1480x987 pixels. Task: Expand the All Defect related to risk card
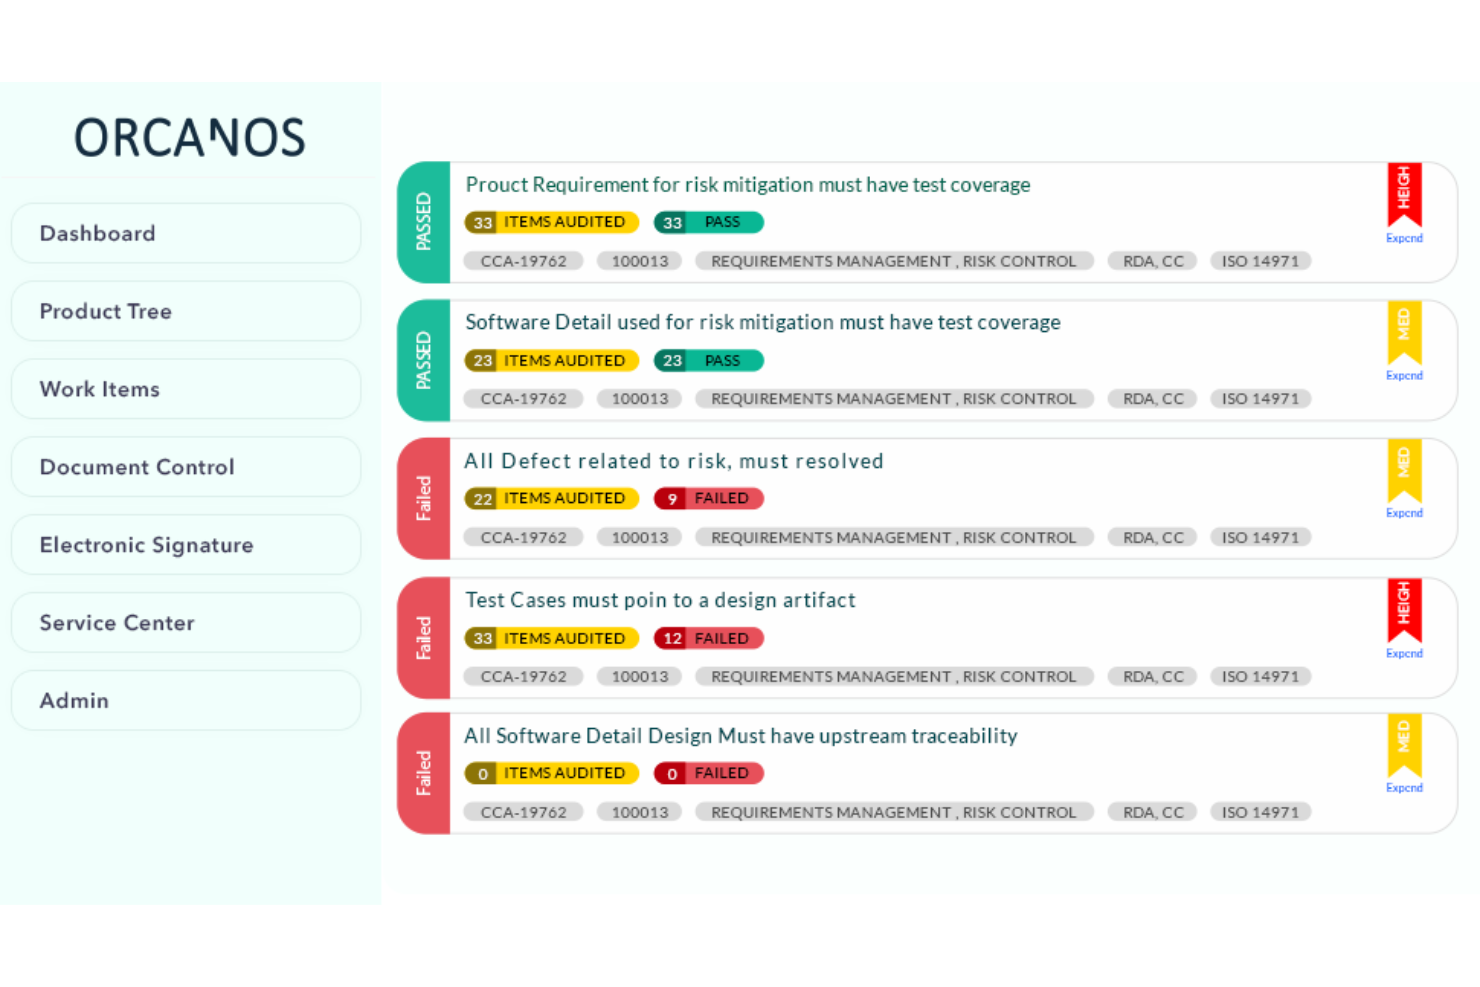coord(1404,513)
